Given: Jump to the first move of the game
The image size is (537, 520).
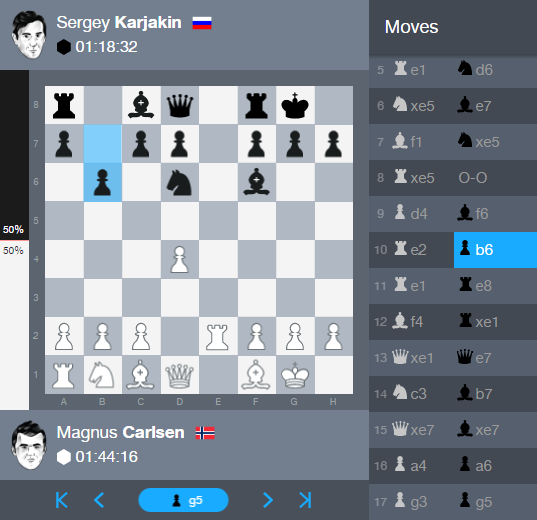Looking at the screenshot, I should [62, 500].
